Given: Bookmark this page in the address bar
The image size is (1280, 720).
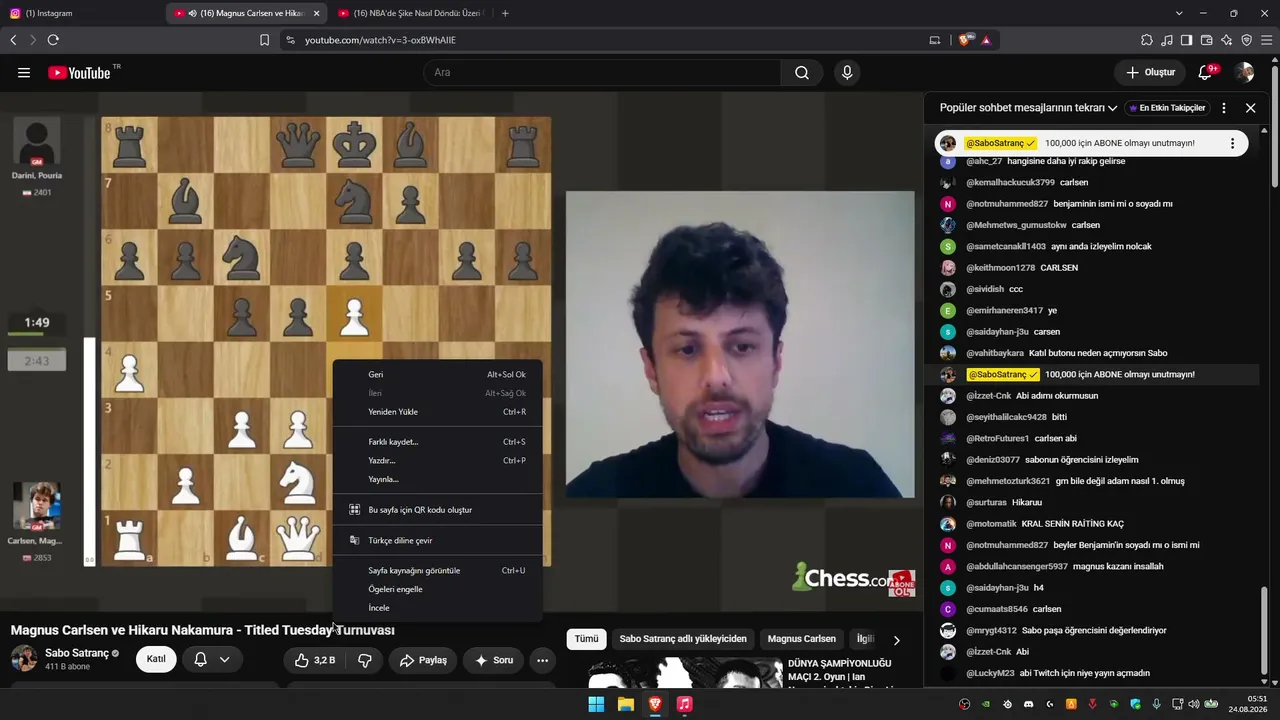Looking at the screenshot, I should (x=264, y=40).
